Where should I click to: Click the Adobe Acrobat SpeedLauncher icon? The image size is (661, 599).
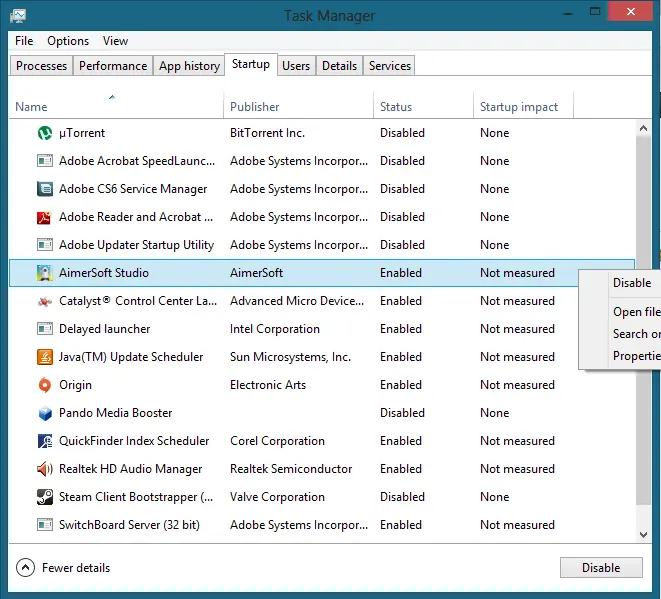click(x=45, y=161)
